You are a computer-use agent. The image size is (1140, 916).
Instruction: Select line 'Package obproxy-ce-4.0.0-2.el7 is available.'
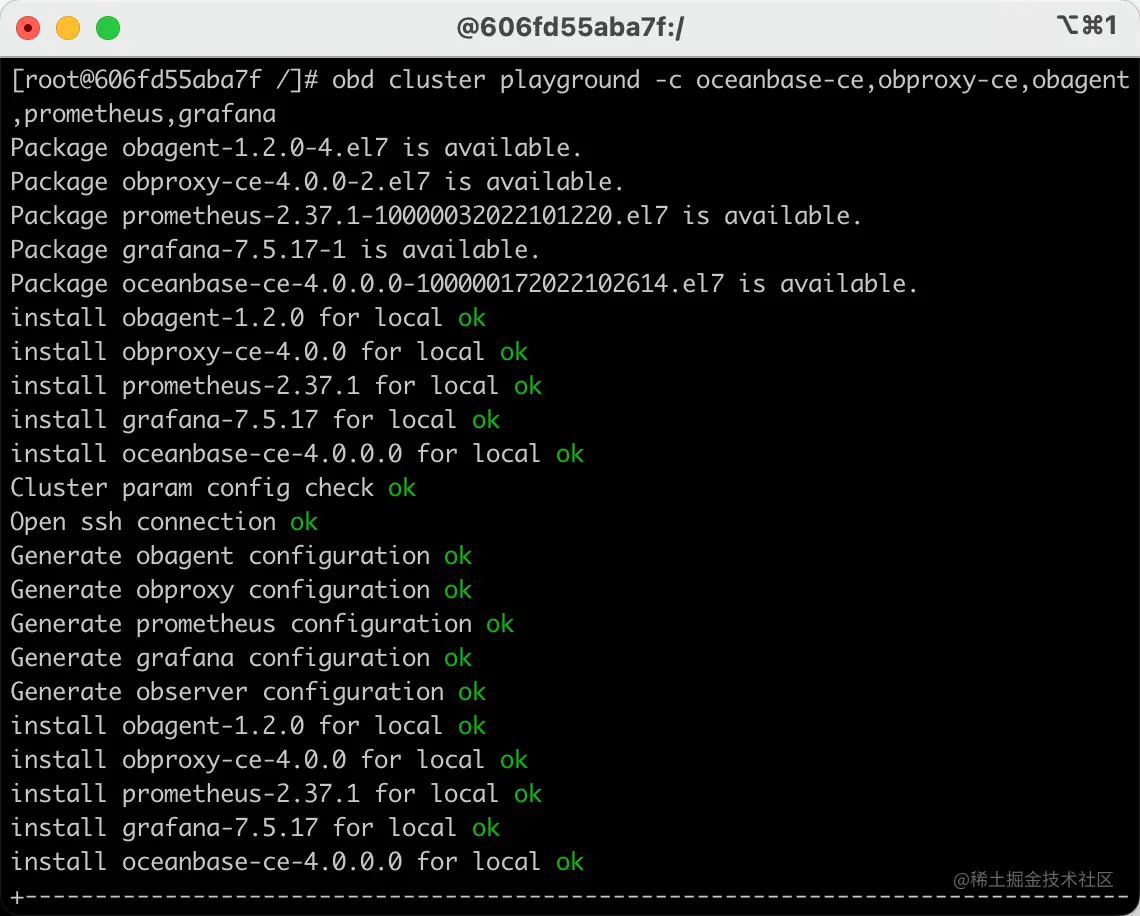click(x=317, y=182)
